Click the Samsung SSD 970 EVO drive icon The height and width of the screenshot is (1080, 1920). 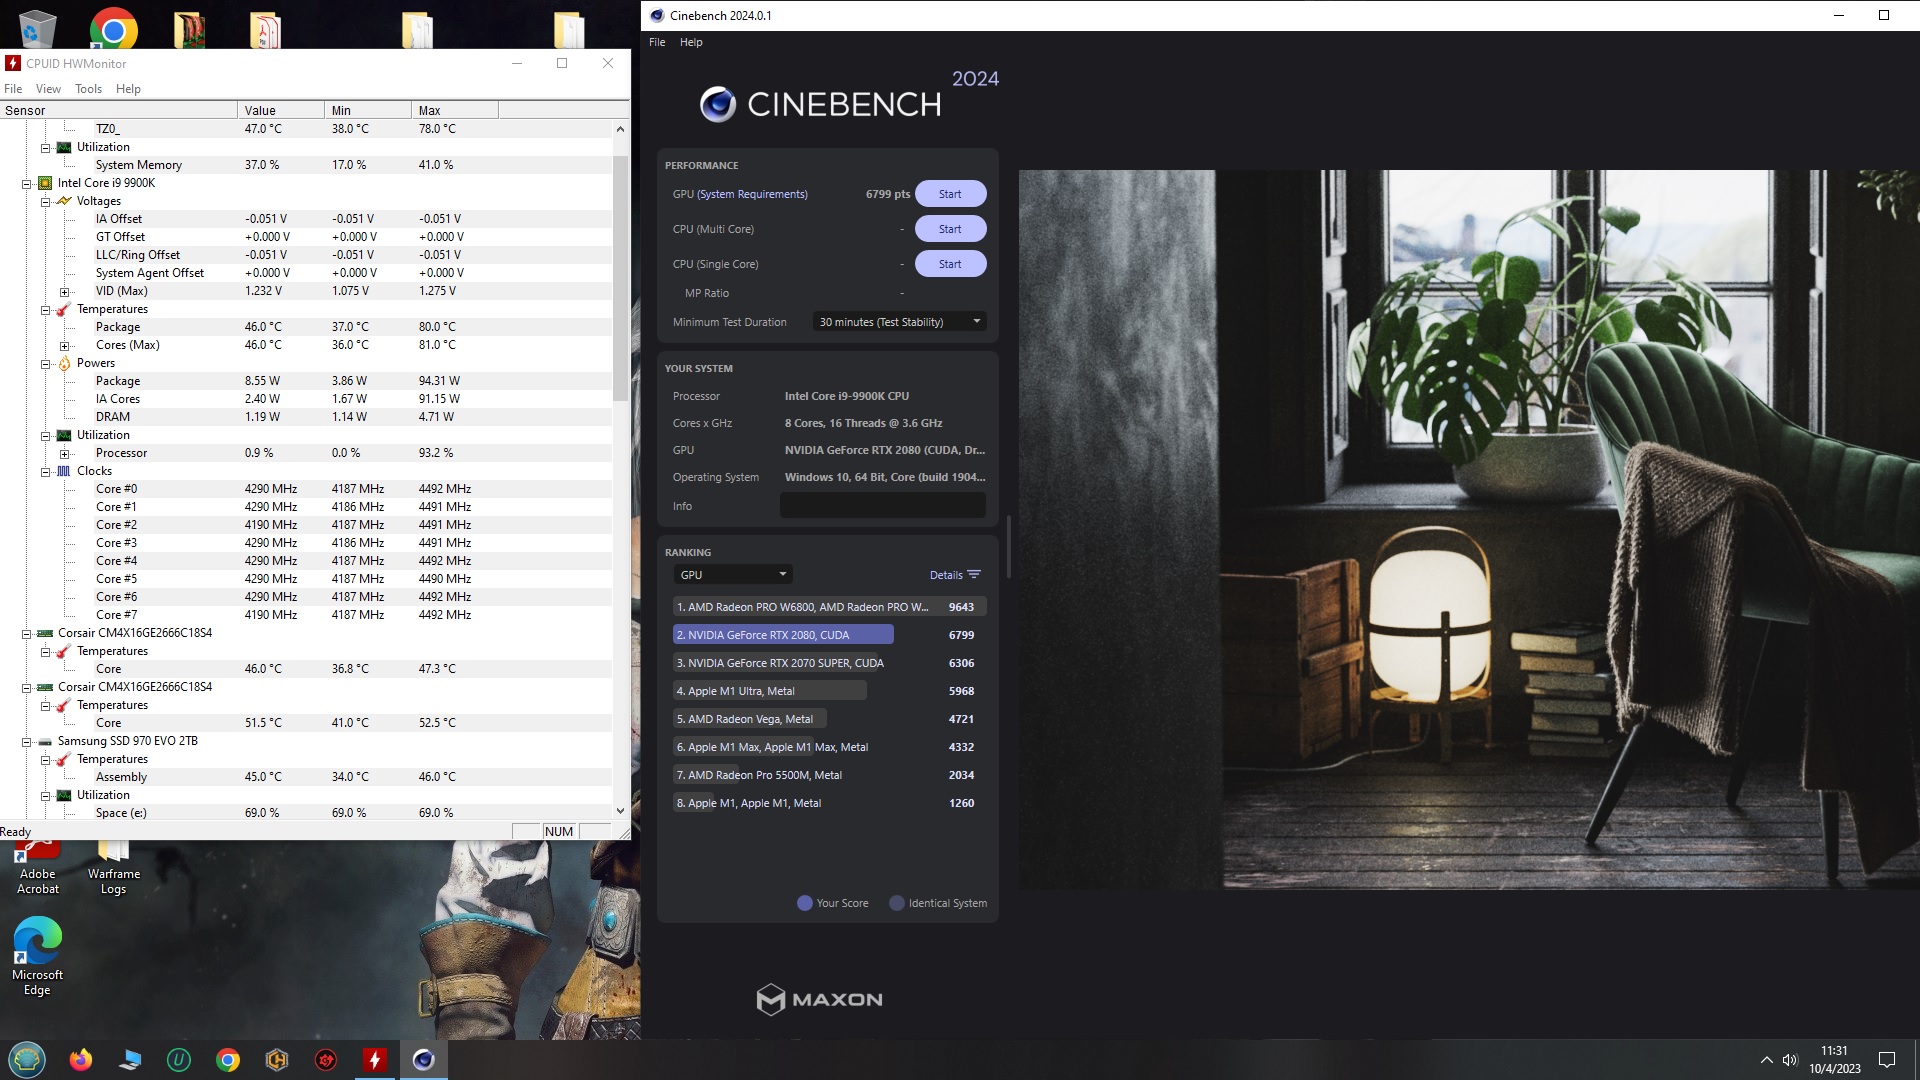(45, 741)
